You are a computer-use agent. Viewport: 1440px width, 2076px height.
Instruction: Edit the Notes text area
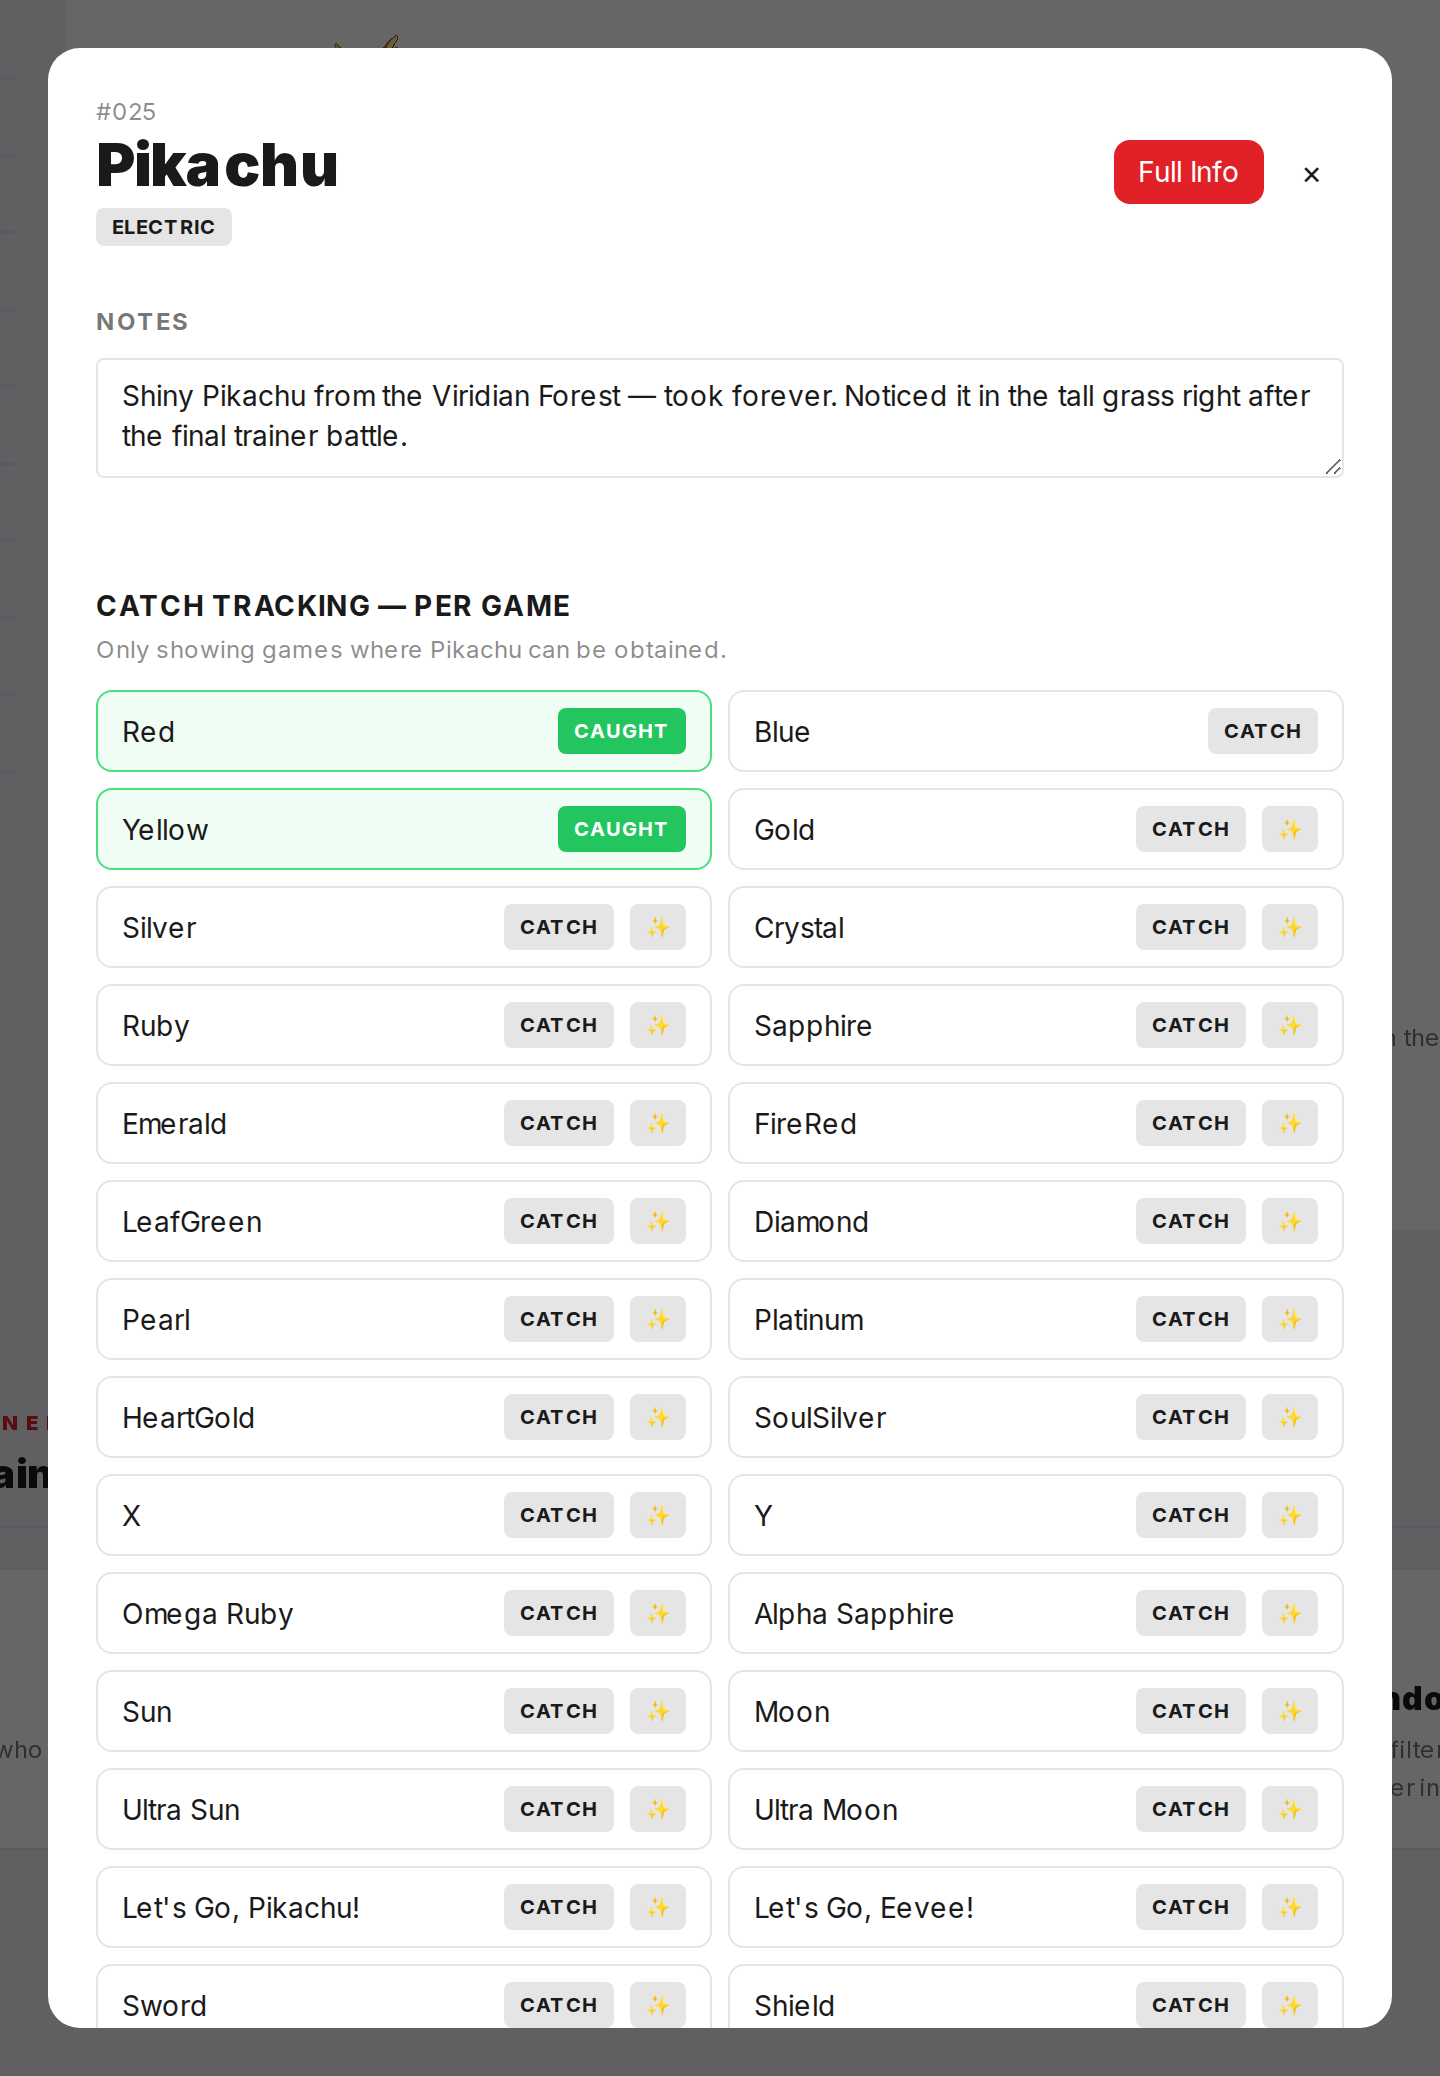click(719, 418)
